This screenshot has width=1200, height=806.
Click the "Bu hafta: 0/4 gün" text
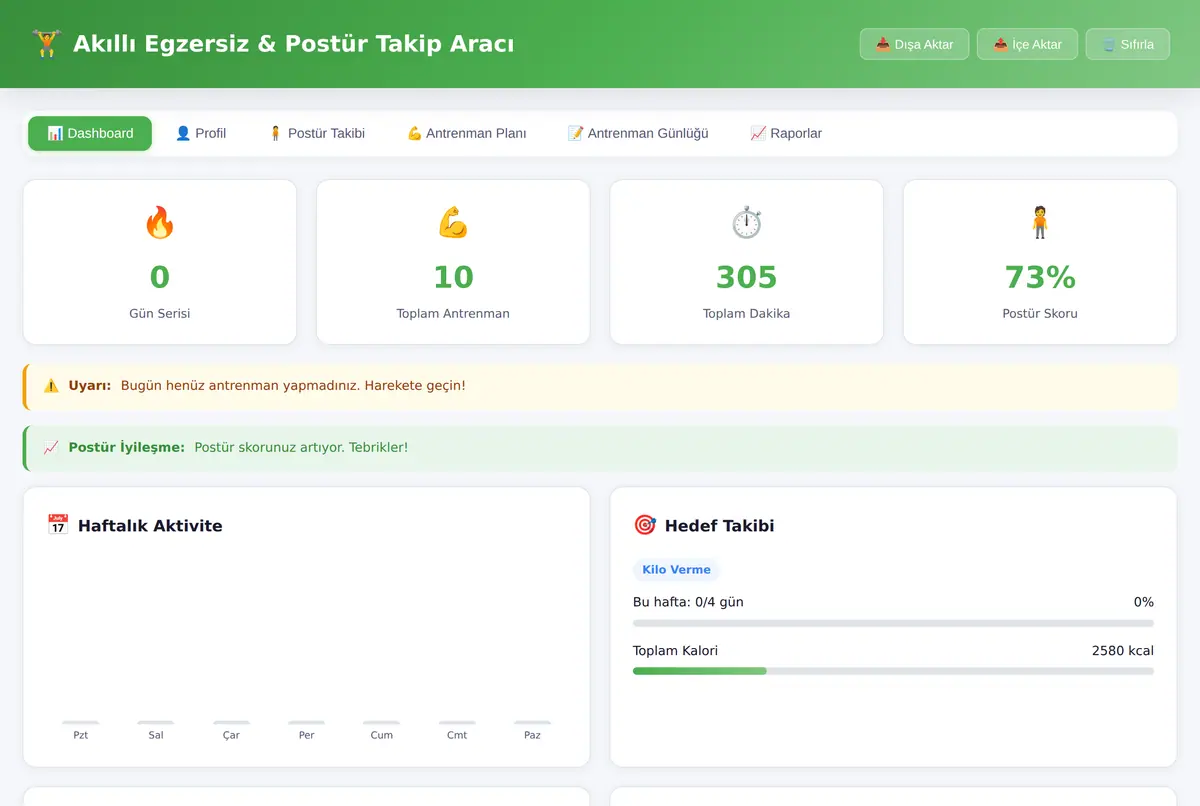688,602
